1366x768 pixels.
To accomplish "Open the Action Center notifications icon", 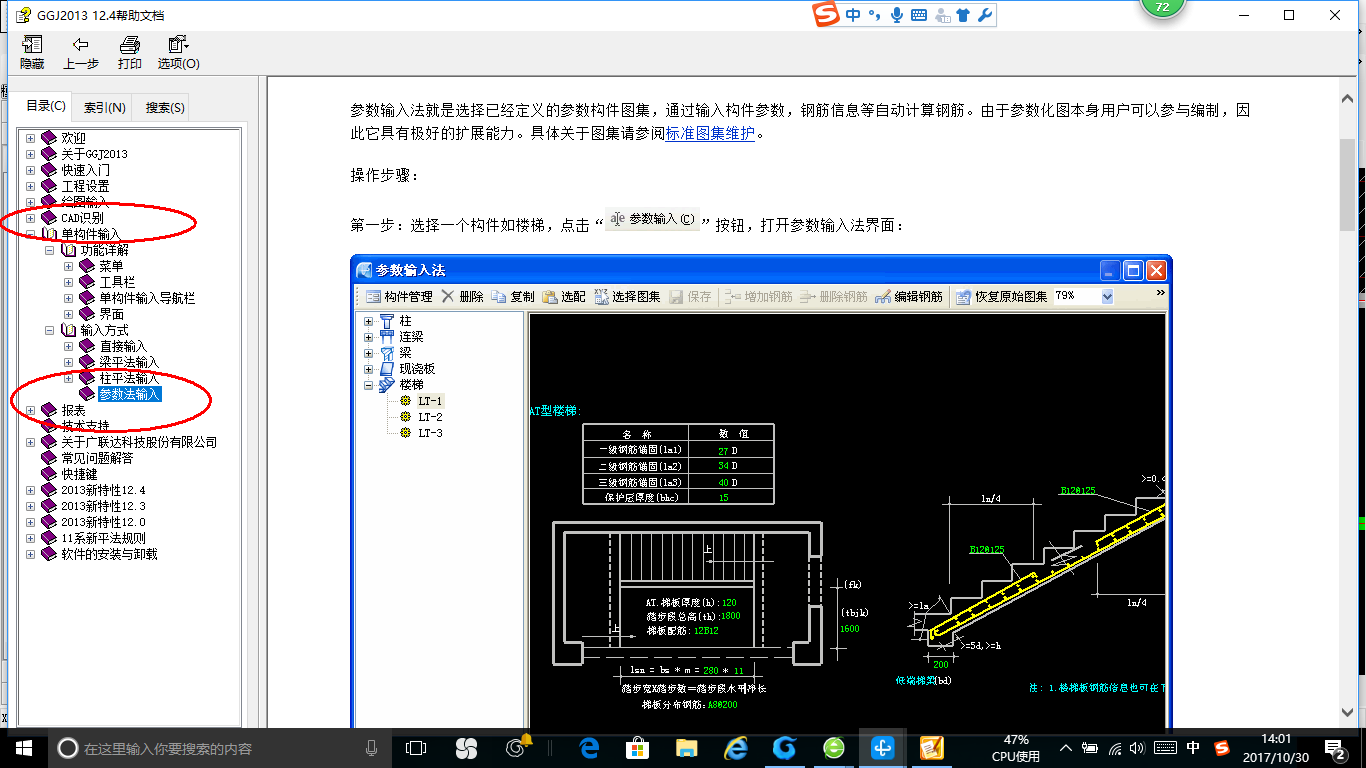I will [x=1336, y=748].
